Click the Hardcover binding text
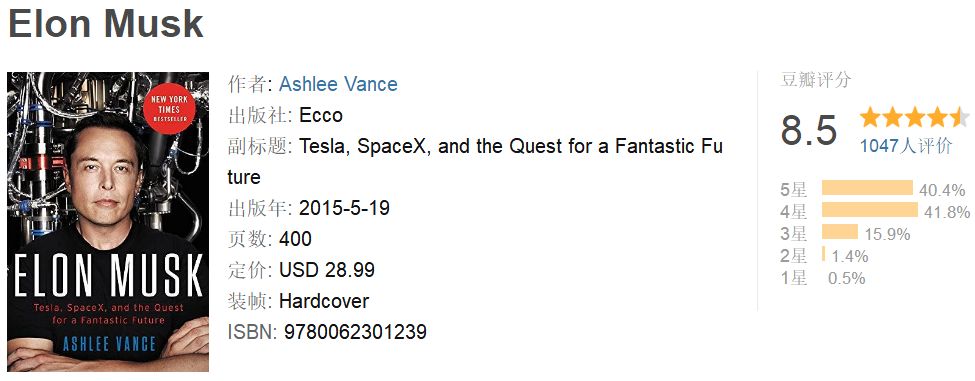This screenshot has width=975, height=381. coord(324,301)
